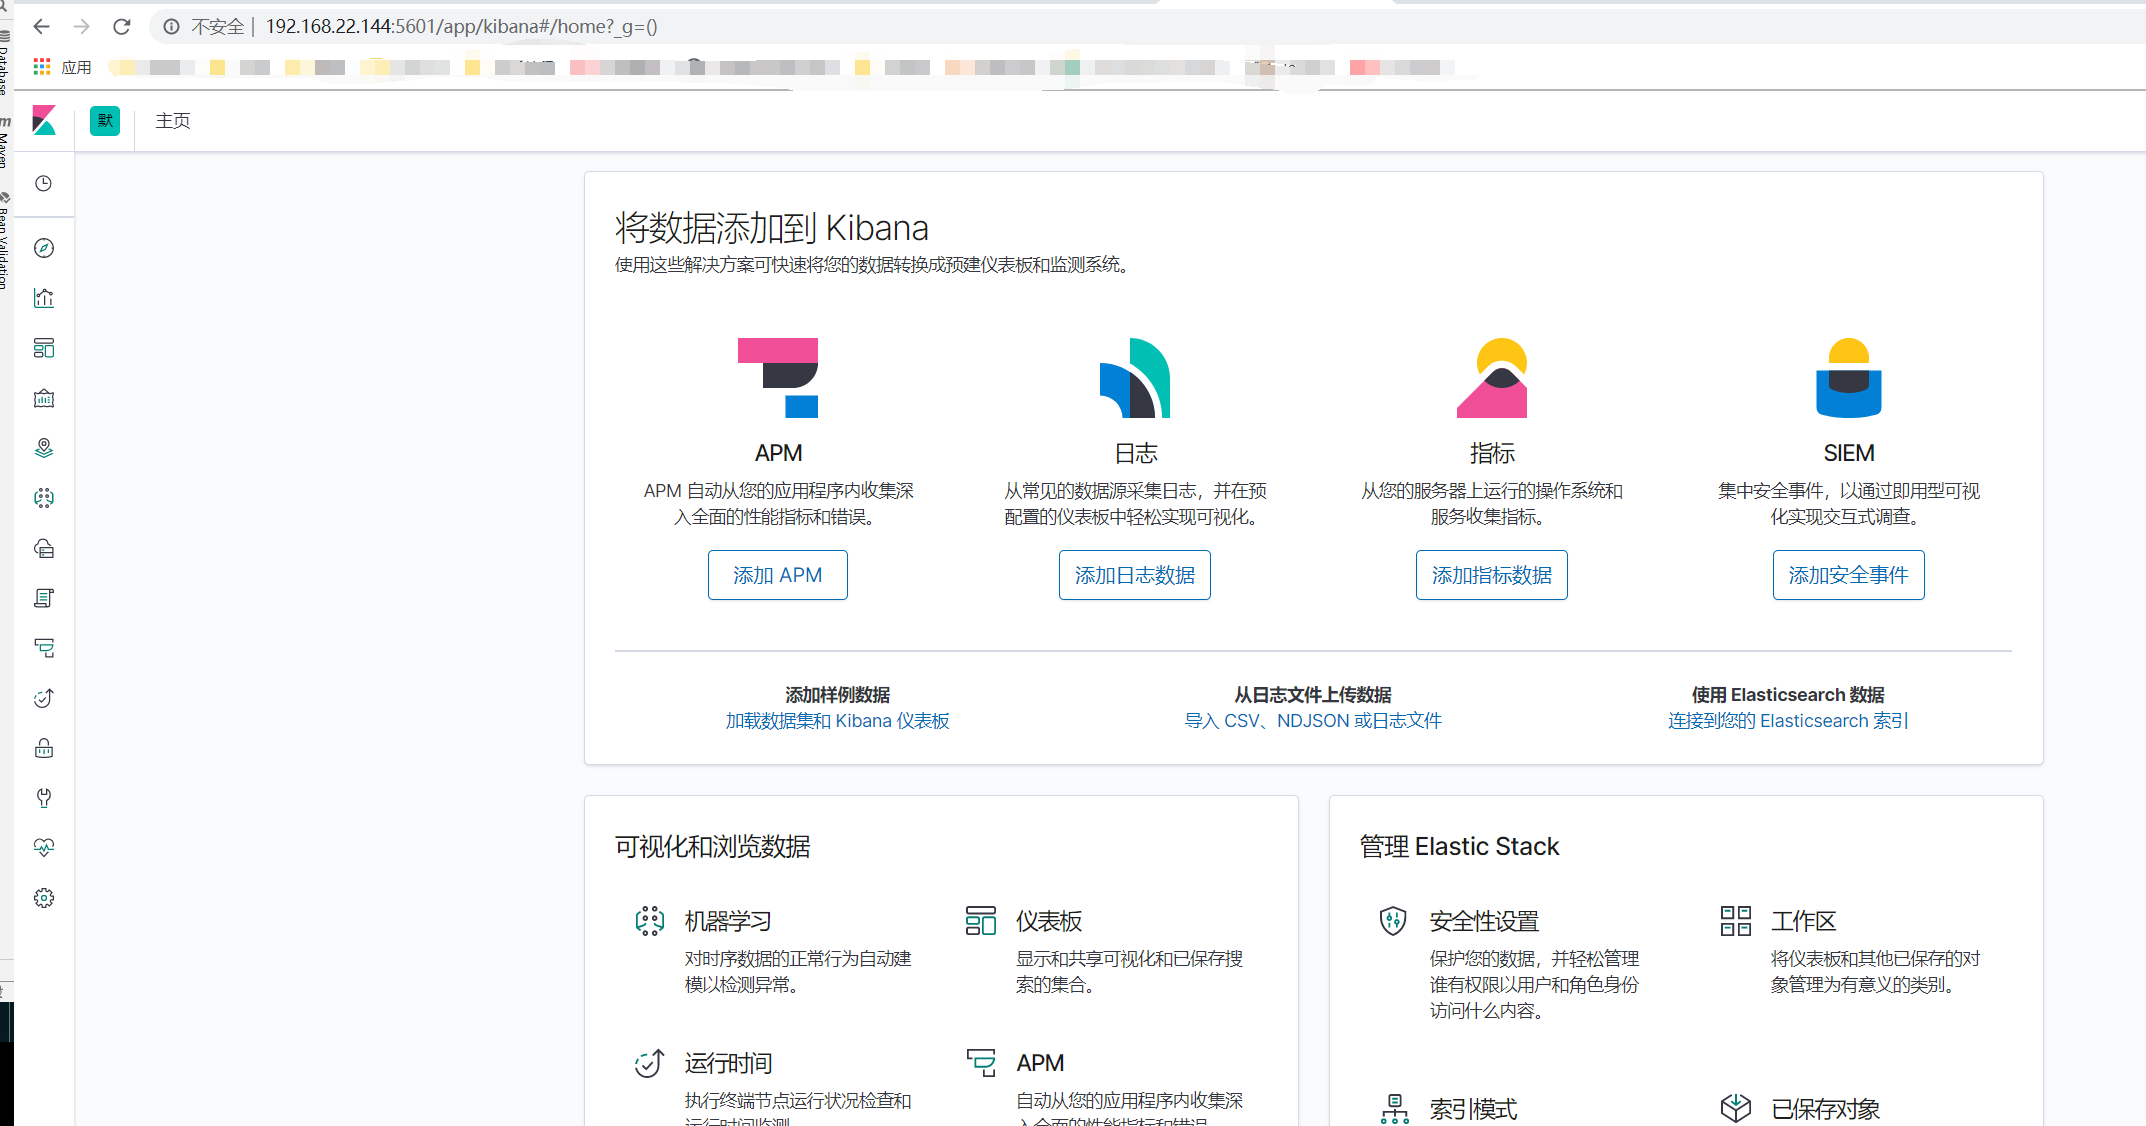Open Discover from the compass sidebar icon
This screenshot has width=2146, height=1126.
(x=44, y=248)
